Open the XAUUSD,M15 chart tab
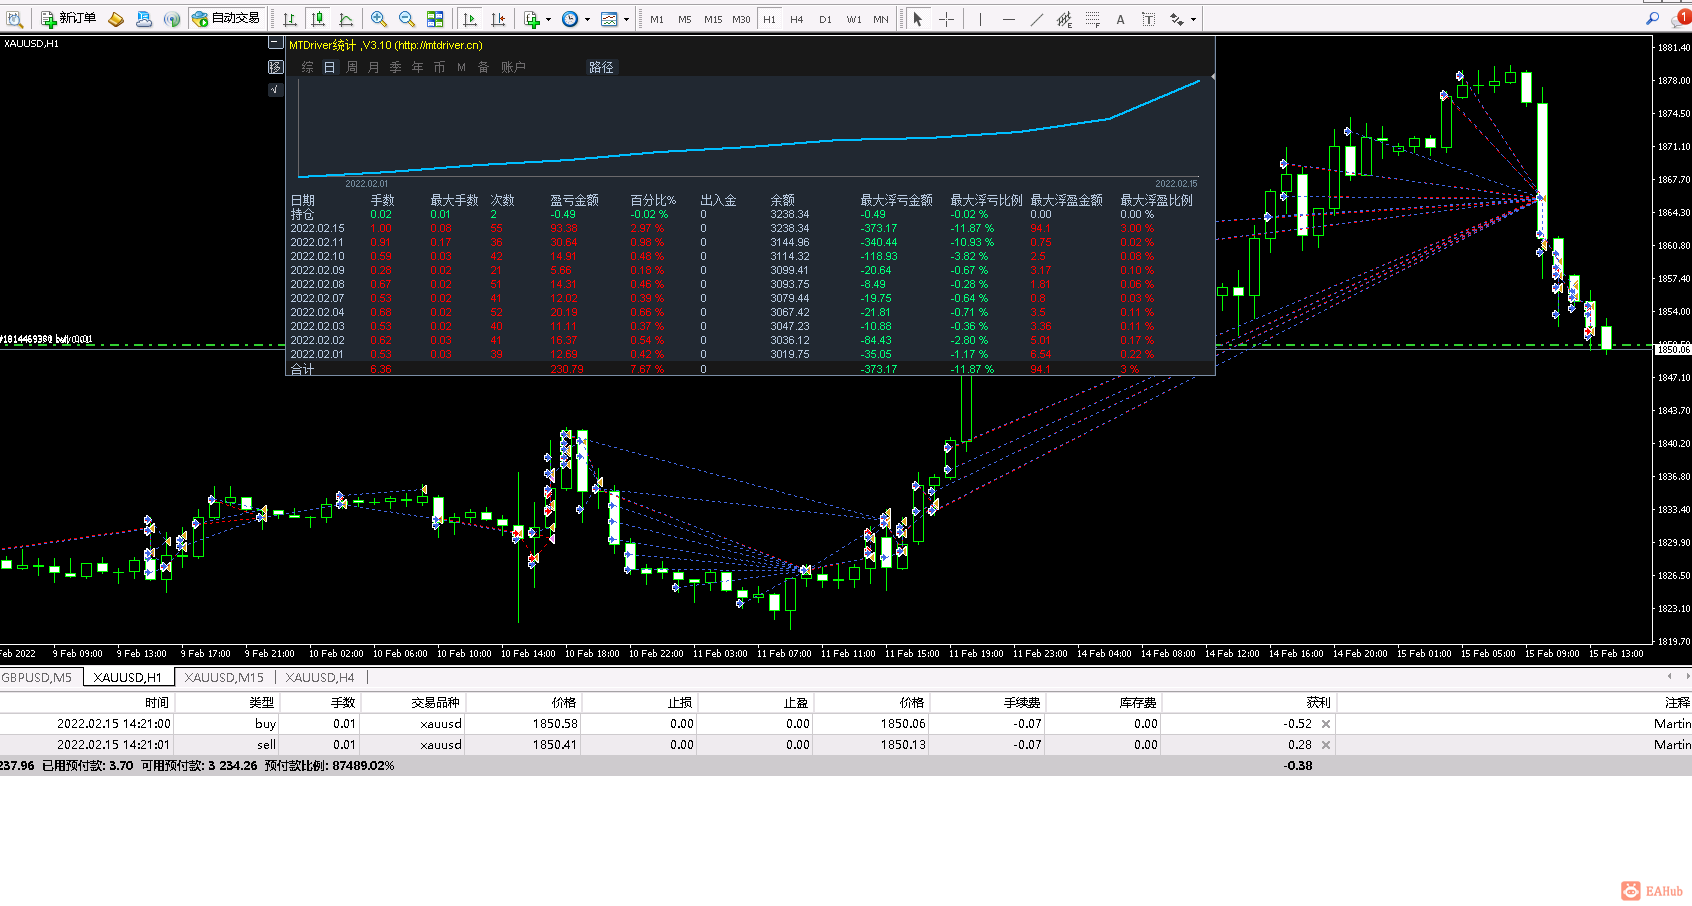This screenshot has width=1692, height=906. pos(224,677)
